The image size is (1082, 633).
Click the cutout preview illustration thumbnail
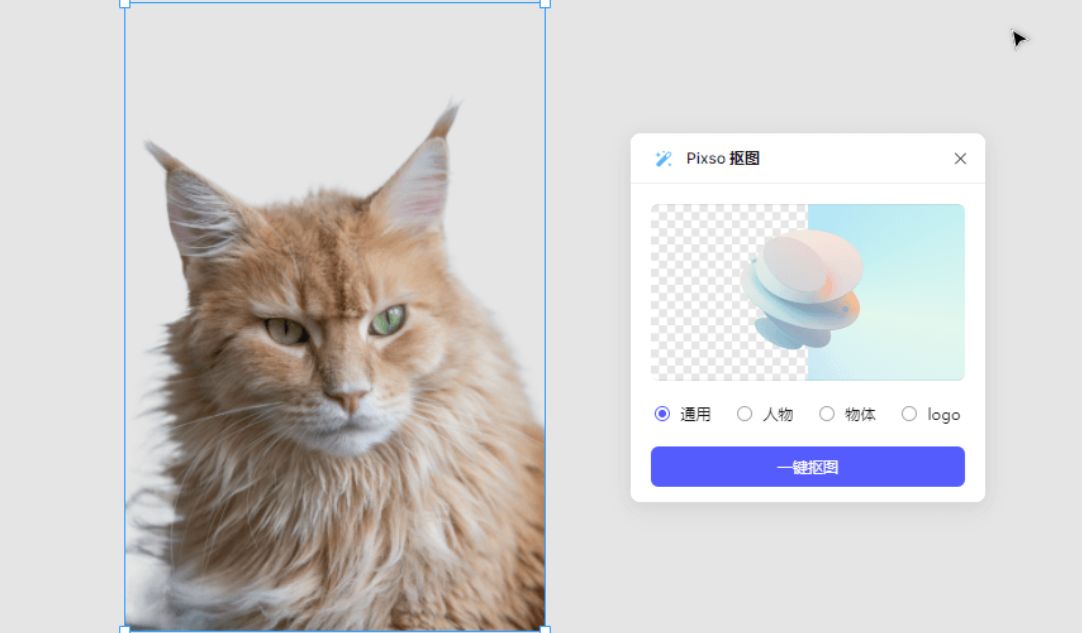[807, 292]
